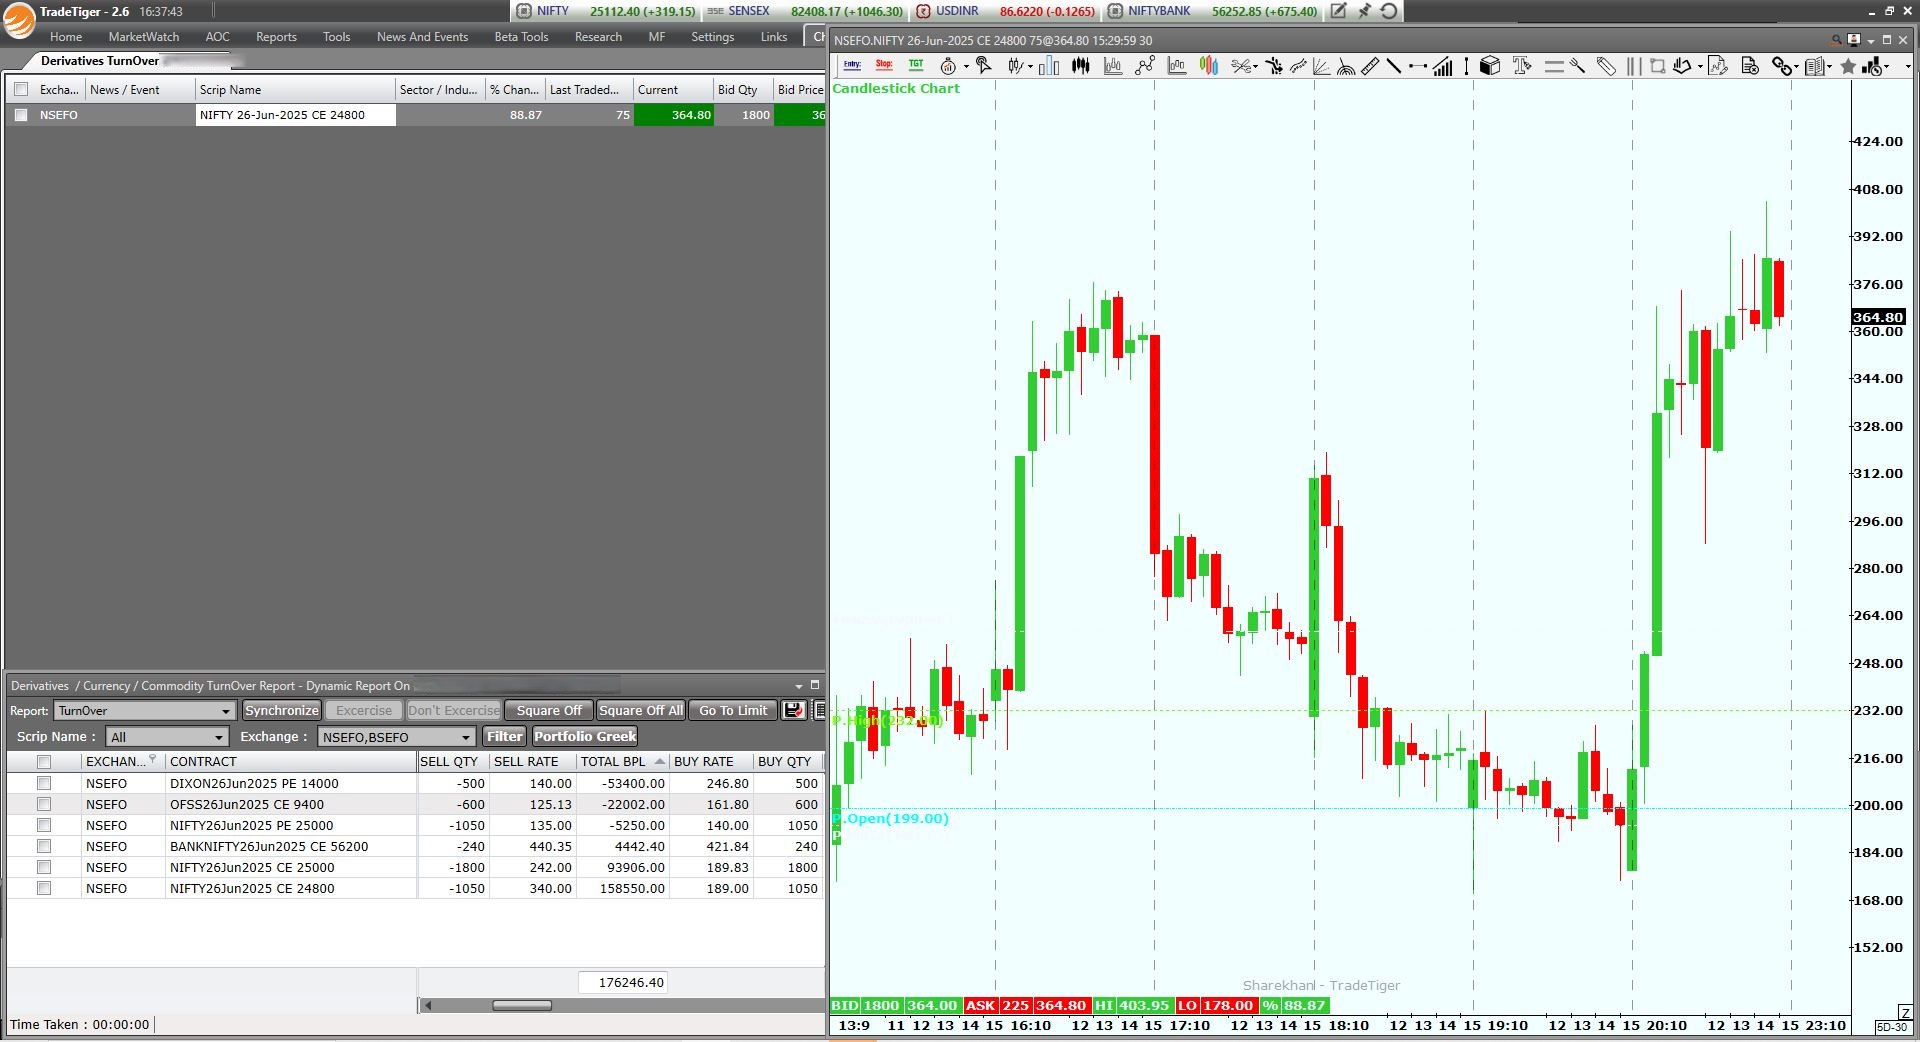Select the horizontal segment line tool

[1417, 66]
